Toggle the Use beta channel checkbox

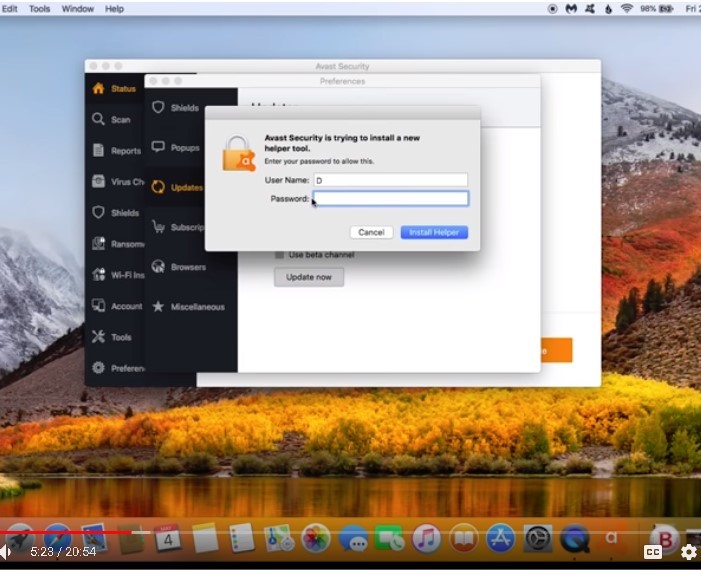(x=279, y=255)
